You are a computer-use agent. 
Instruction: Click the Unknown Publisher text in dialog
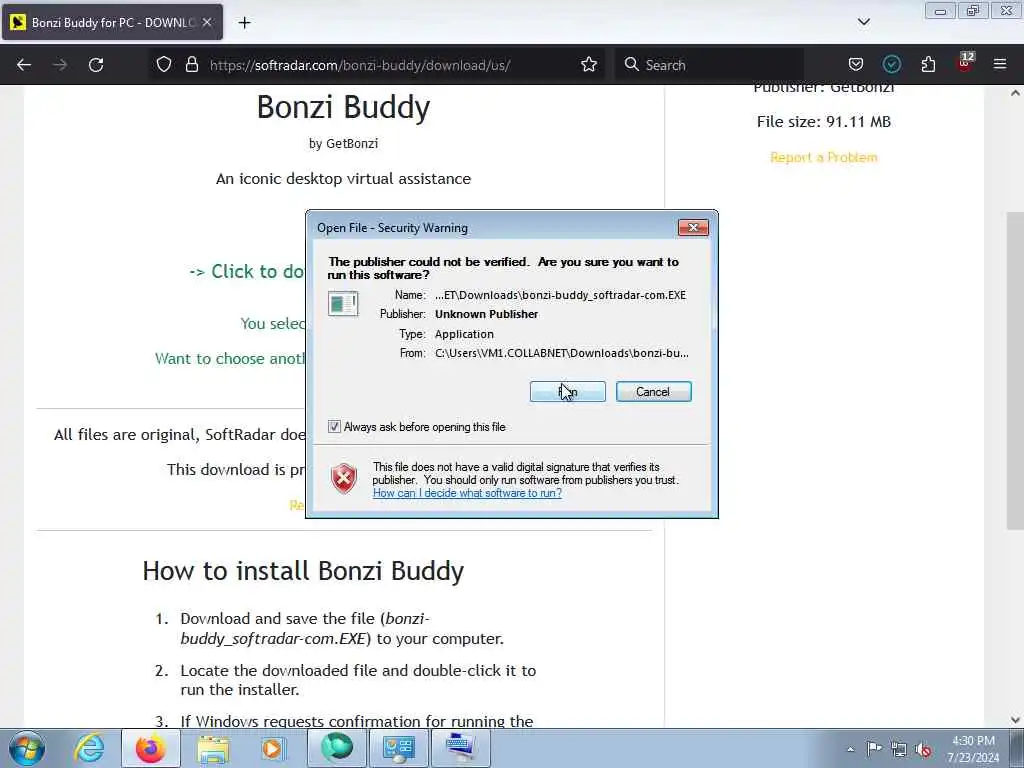pos(487,314)
